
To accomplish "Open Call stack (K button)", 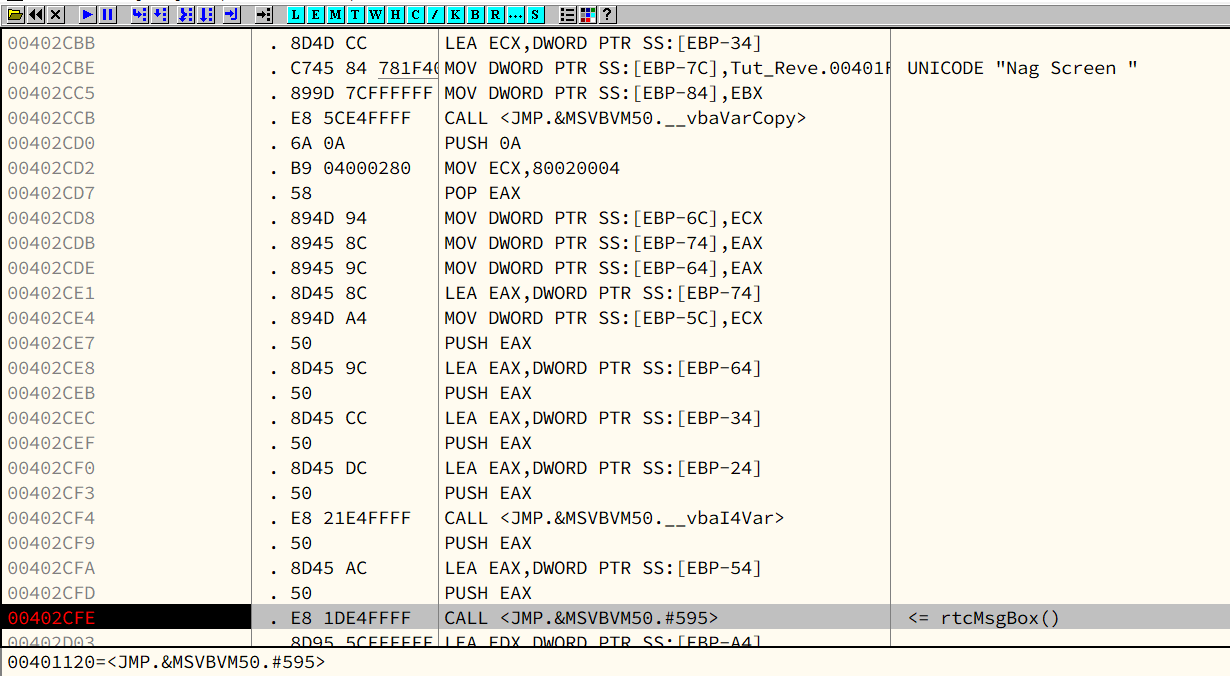I will point(456,15).
